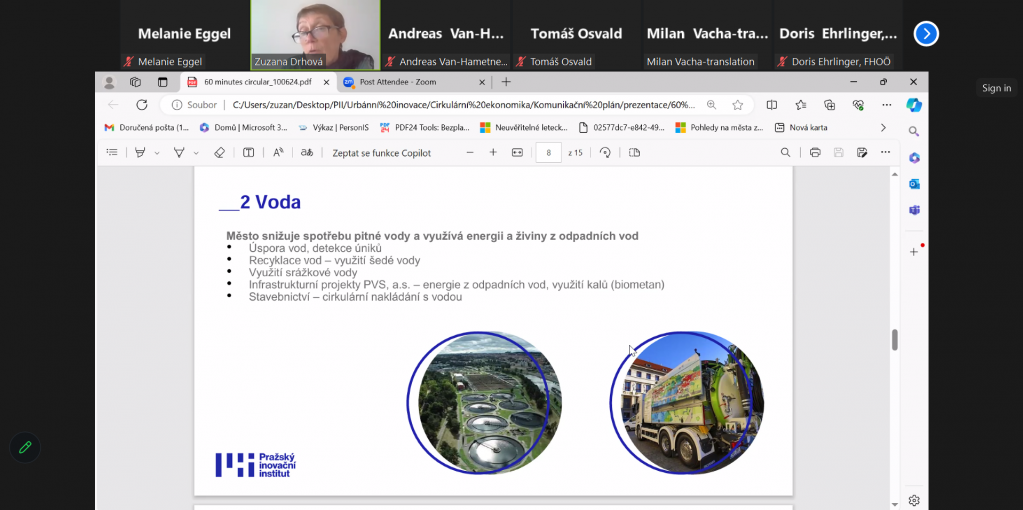Open Microsoft 365 sidebar icon

pos(914,158)
